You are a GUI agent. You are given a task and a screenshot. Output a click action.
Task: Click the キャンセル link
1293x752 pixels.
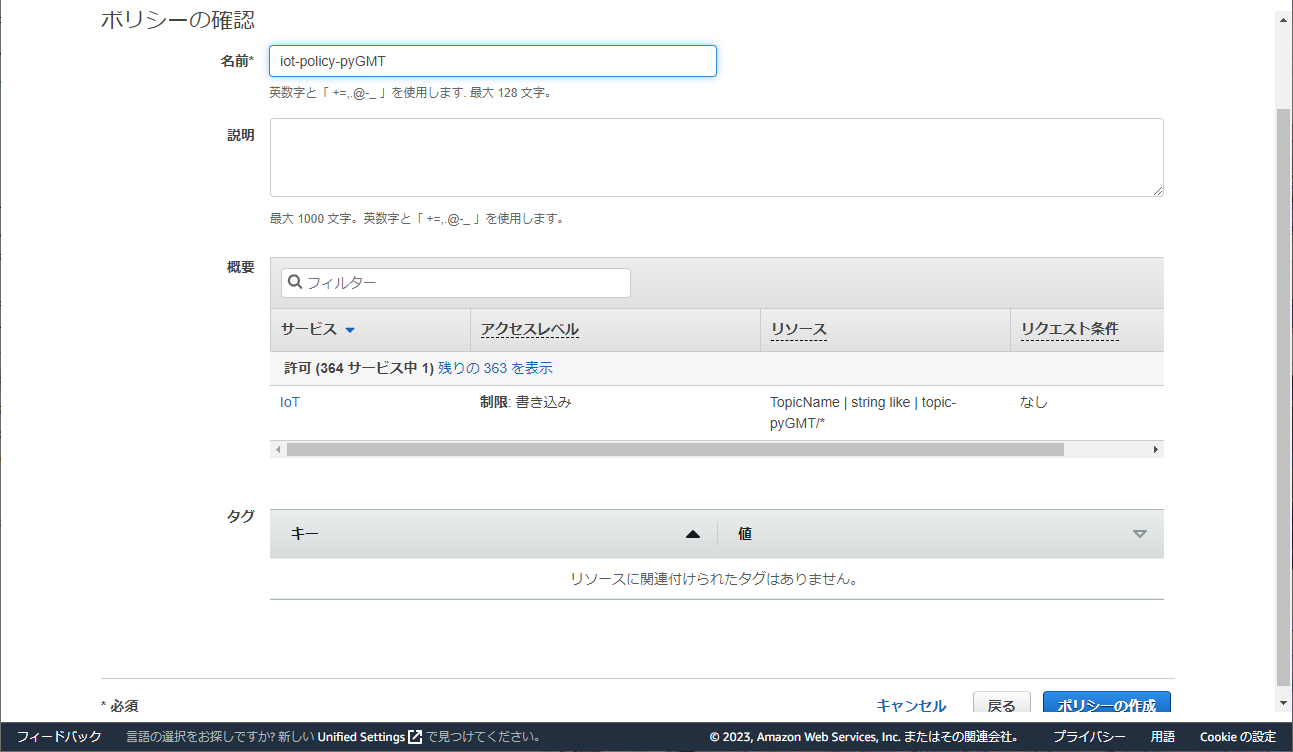click(911, 706)
